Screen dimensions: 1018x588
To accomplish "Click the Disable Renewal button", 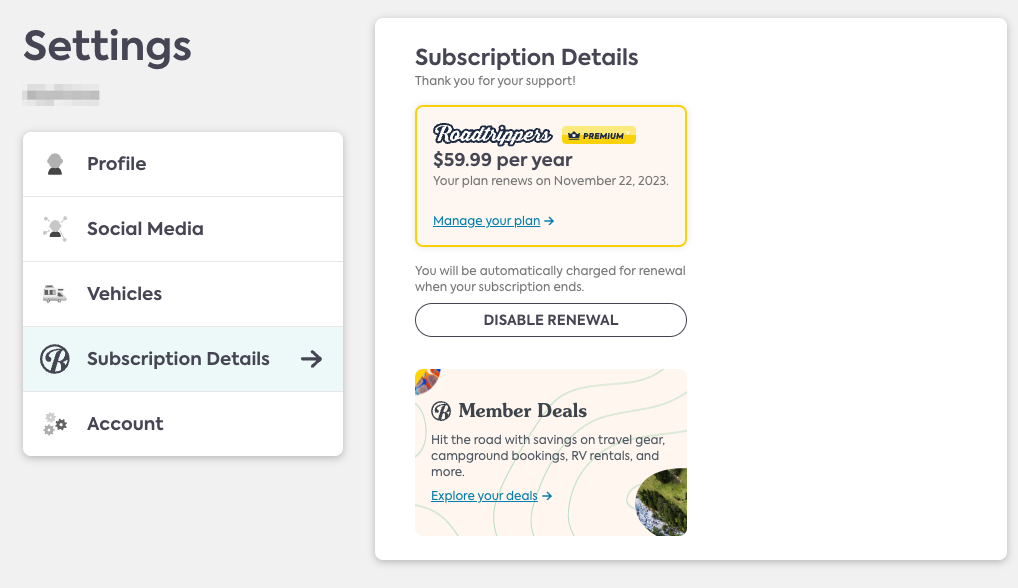I will pyautogui.click(x=551, y=320).
